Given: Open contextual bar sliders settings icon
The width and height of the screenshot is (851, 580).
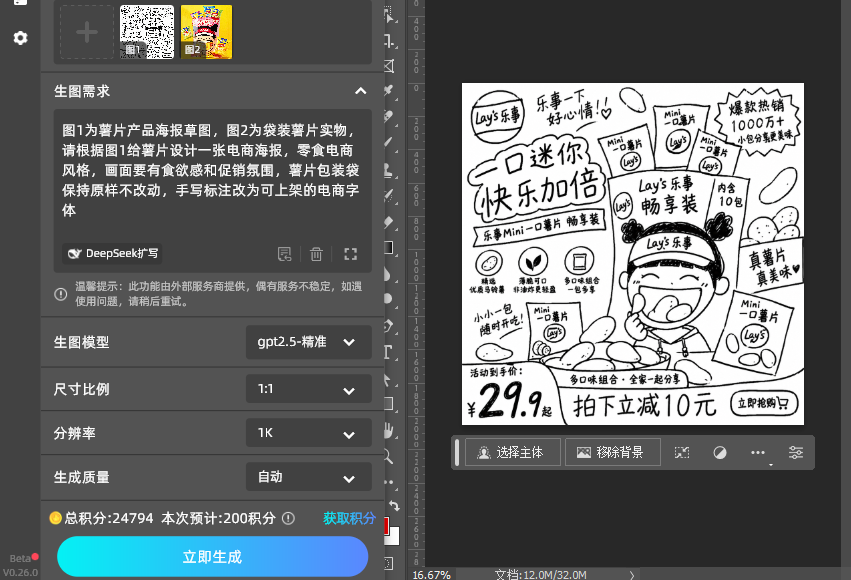Looking at the screenshot, I should pyautogui.click(x=796, y=452).
